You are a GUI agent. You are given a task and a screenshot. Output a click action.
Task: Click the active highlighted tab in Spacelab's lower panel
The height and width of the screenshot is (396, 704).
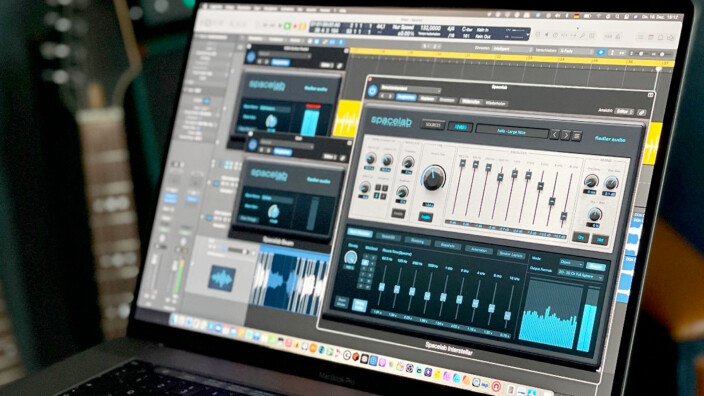(x=360, y=233)
